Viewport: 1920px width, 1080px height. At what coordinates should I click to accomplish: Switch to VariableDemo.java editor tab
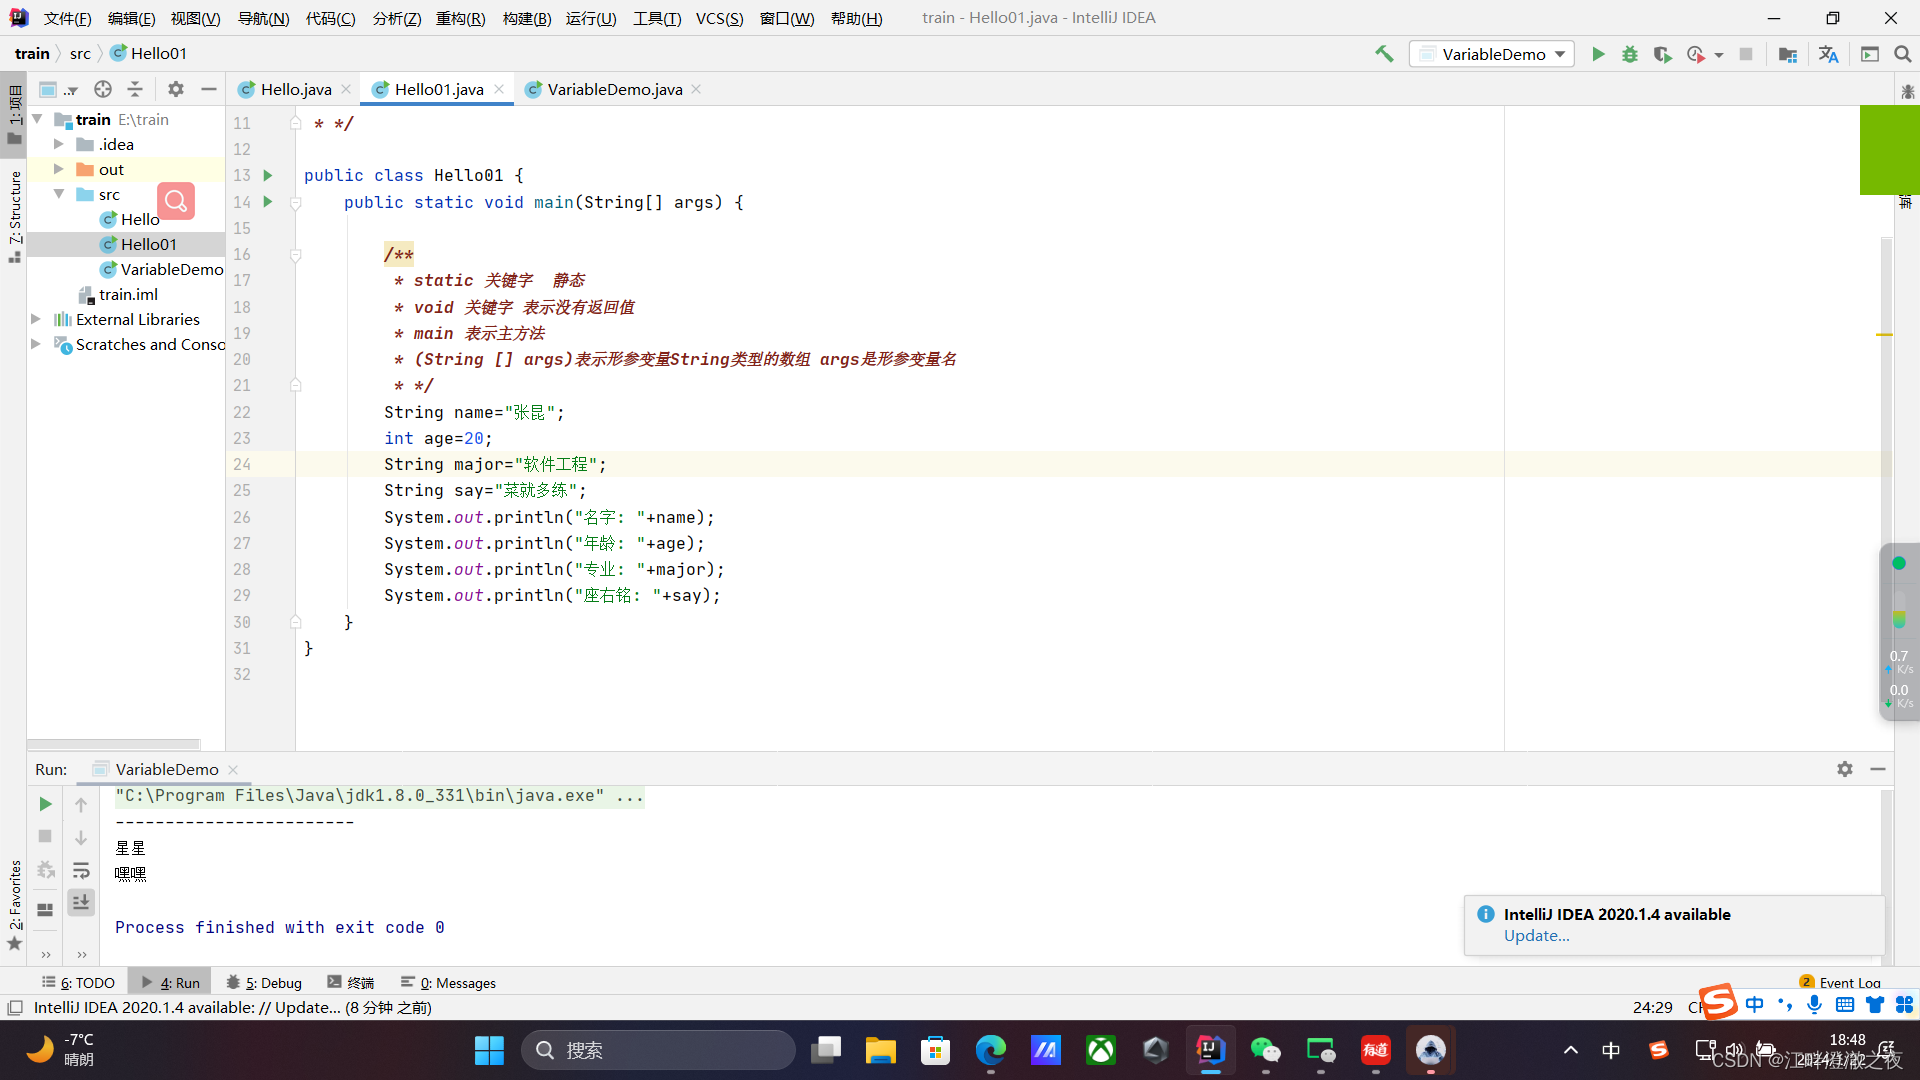pyautogui.click(x=614, y=89)
